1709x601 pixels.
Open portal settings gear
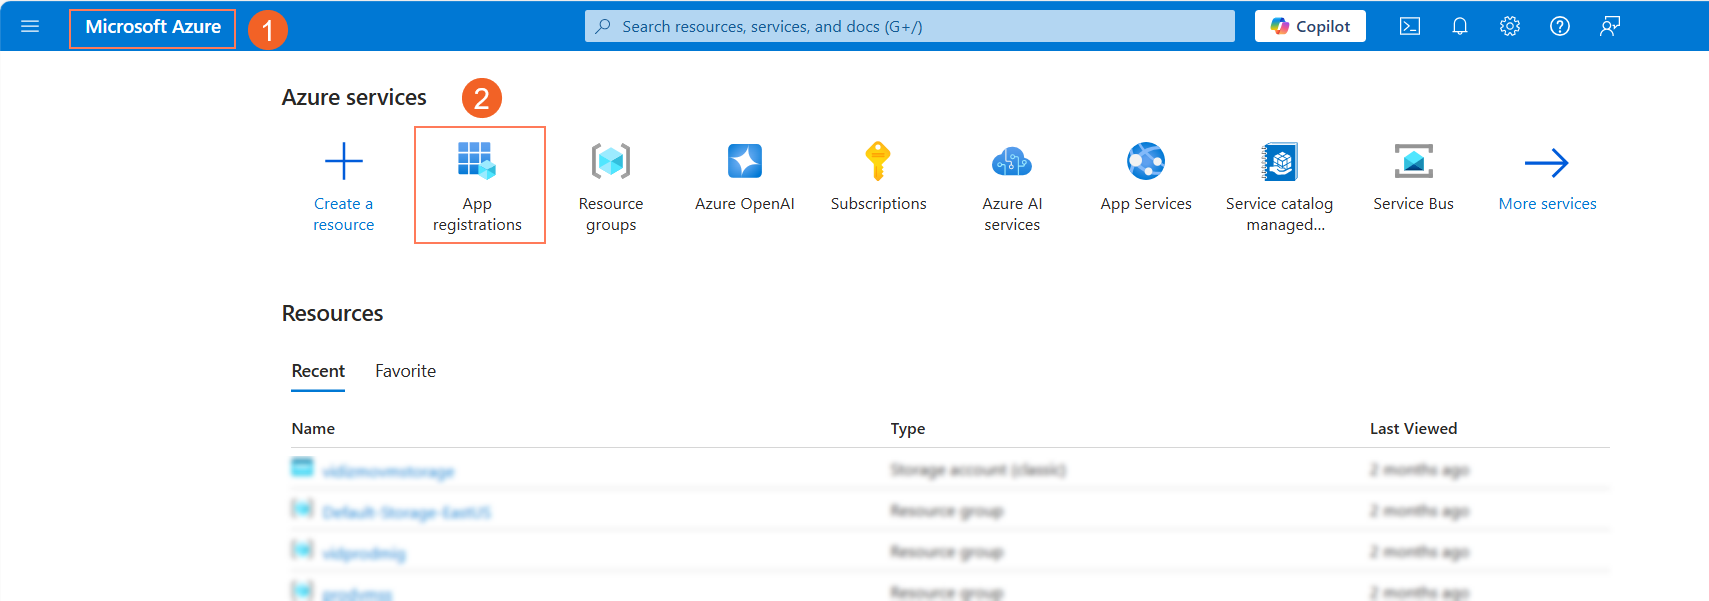(x=1510, y=27)
